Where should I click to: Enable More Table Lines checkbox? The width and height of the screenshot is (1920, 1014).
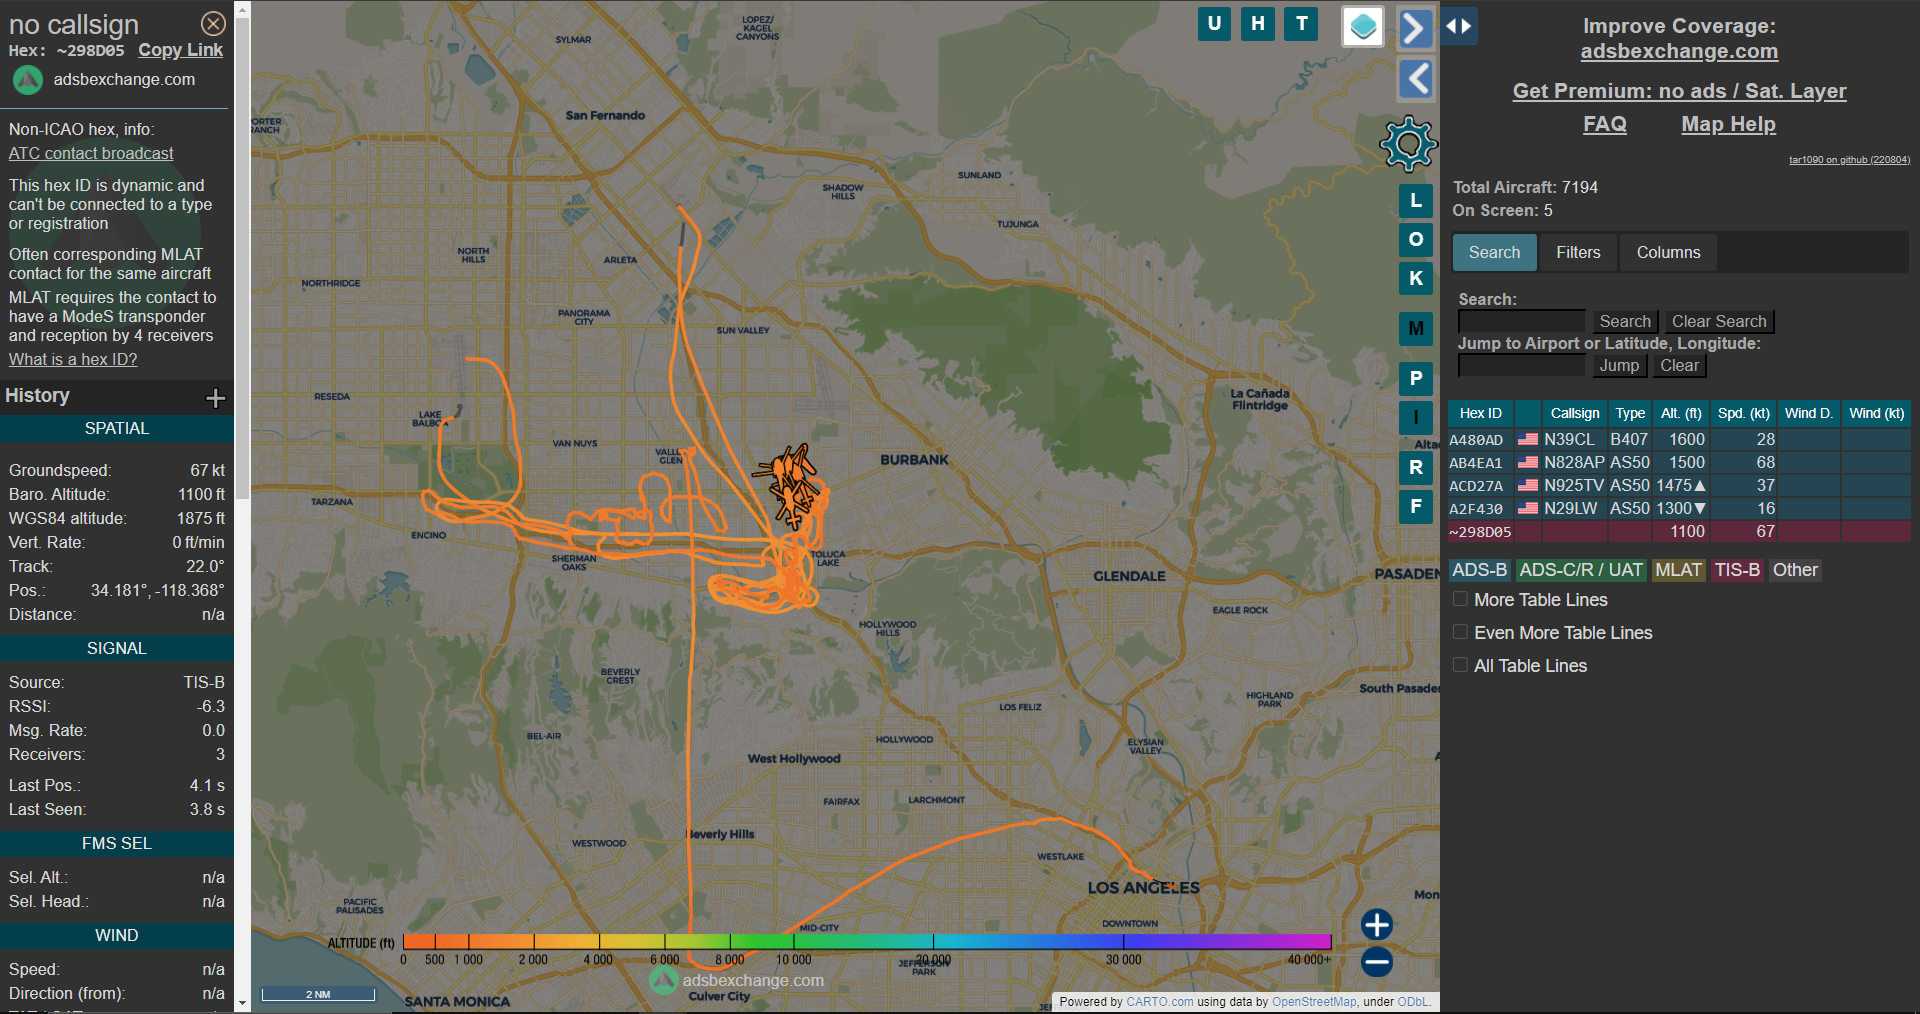click(x=1460, y=599)
